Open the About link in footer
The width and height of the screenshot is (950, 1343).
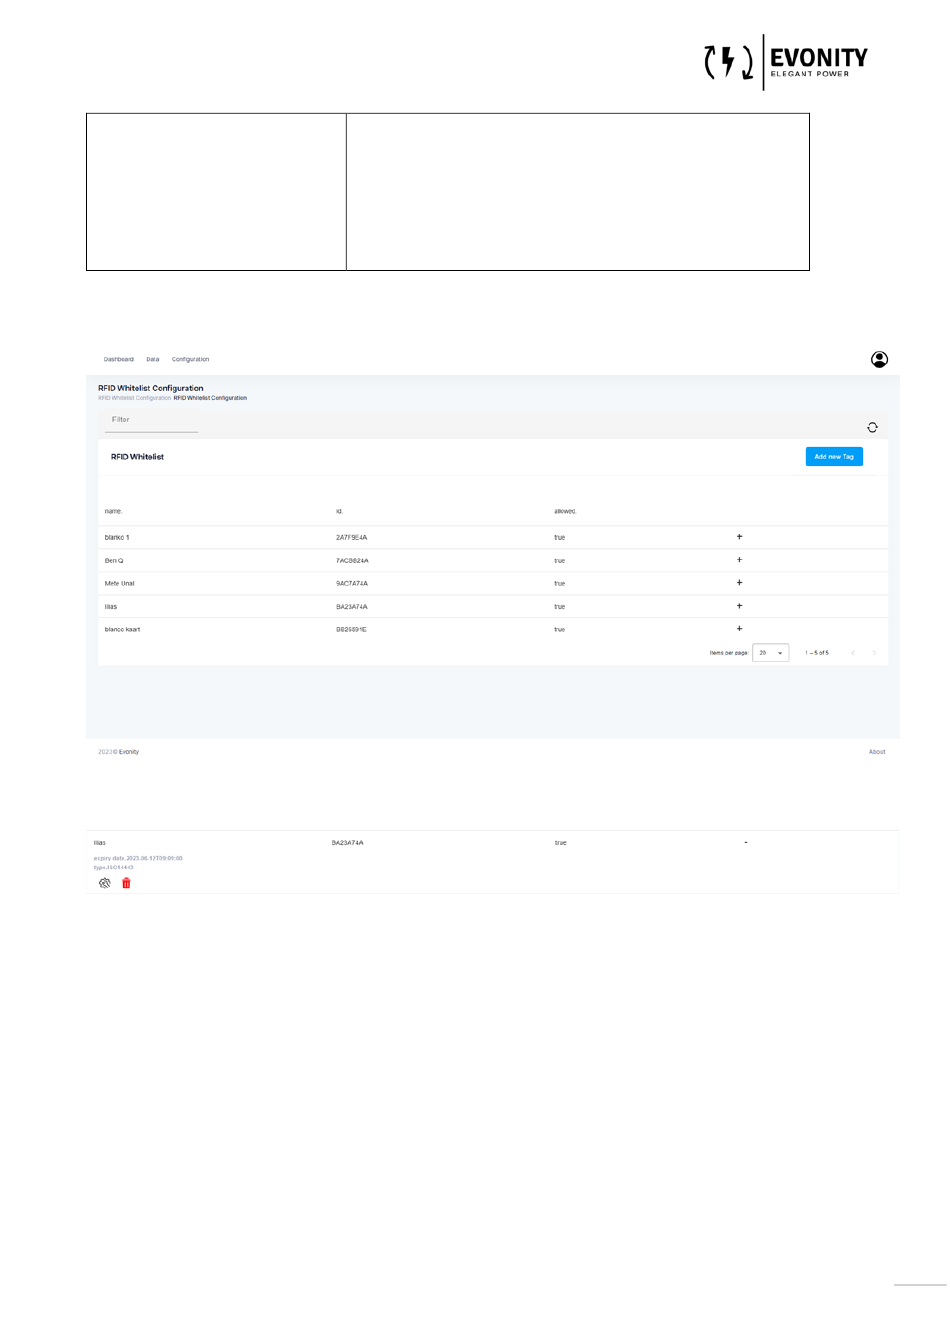tap(877, 752)
